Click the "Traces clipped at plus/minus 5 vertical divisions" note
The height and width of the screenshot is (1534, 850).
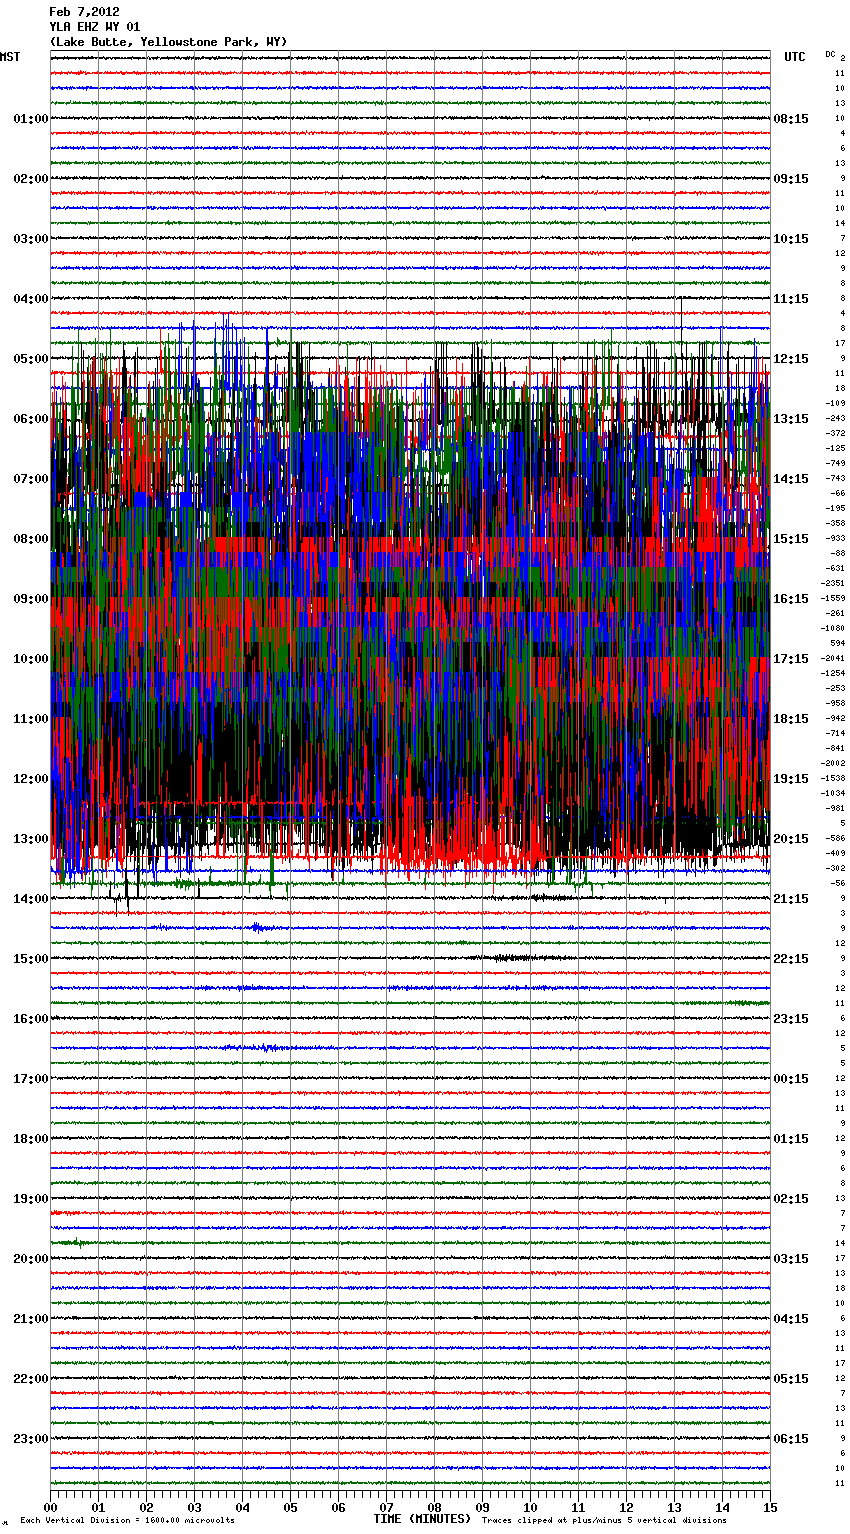(x=604, y=1520)
